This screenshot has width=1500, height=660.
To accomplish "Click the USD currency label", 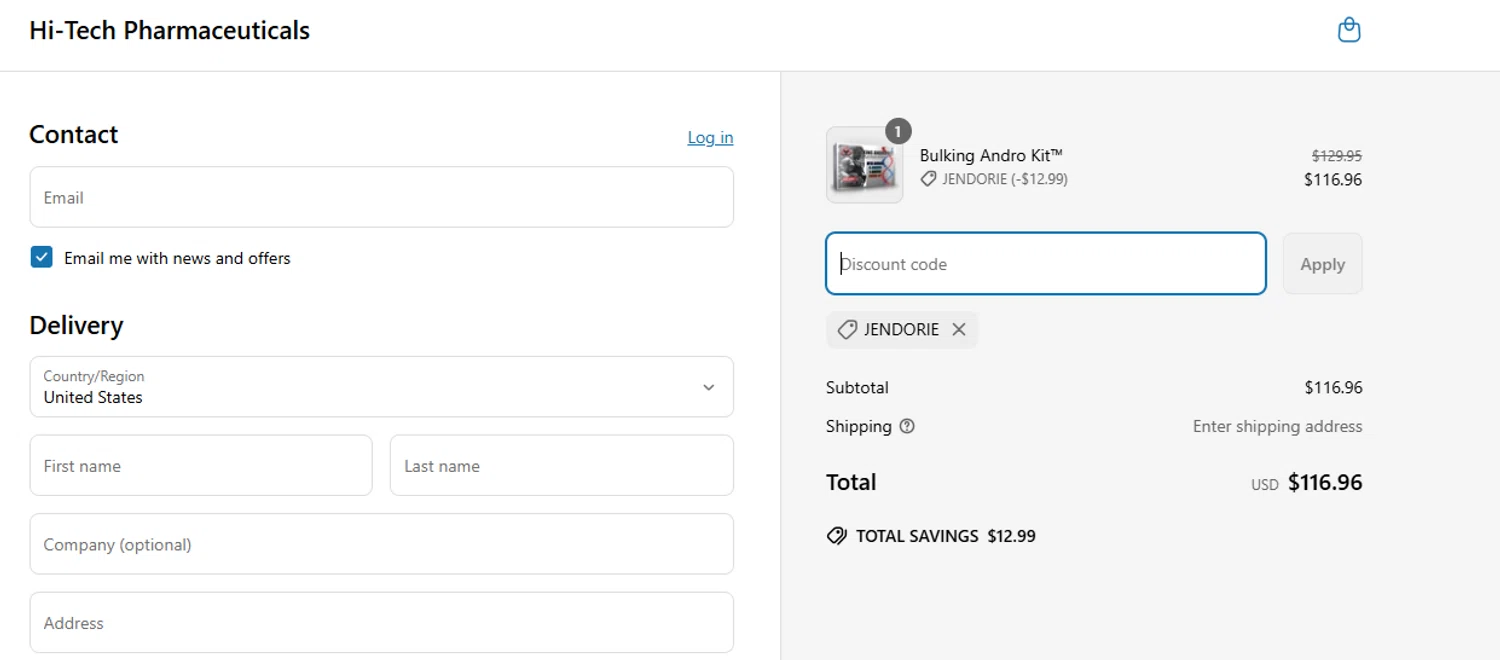I will coord(1265,484).
